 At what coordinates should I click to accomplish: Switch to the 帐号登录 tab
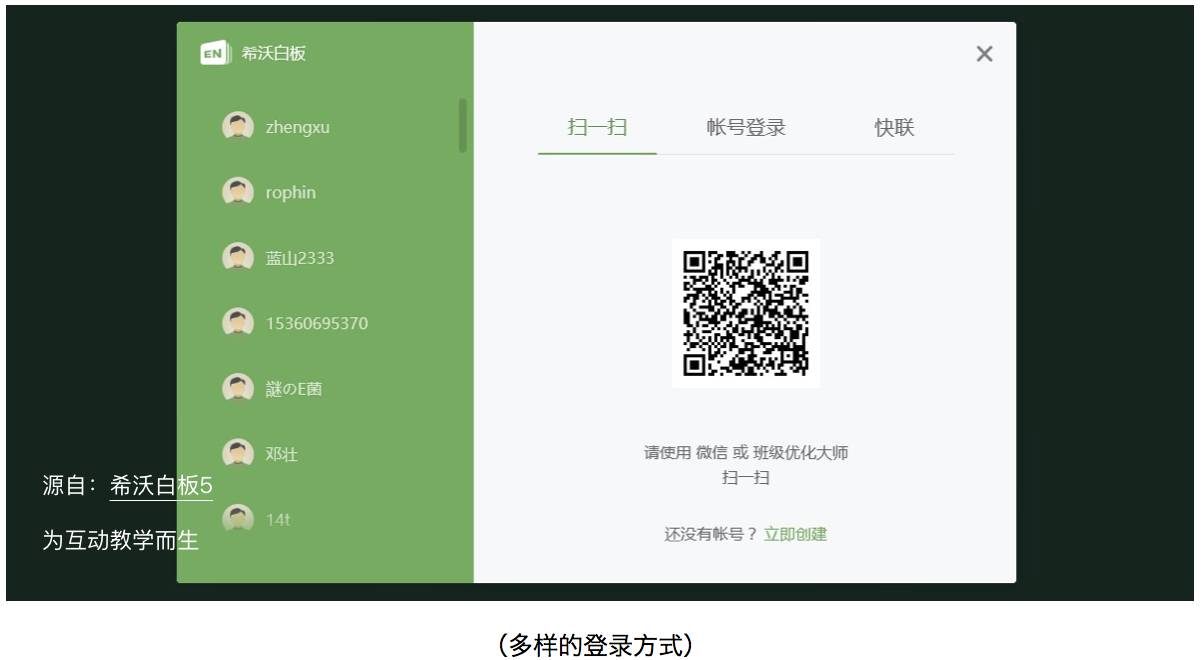tap(746, 128)
